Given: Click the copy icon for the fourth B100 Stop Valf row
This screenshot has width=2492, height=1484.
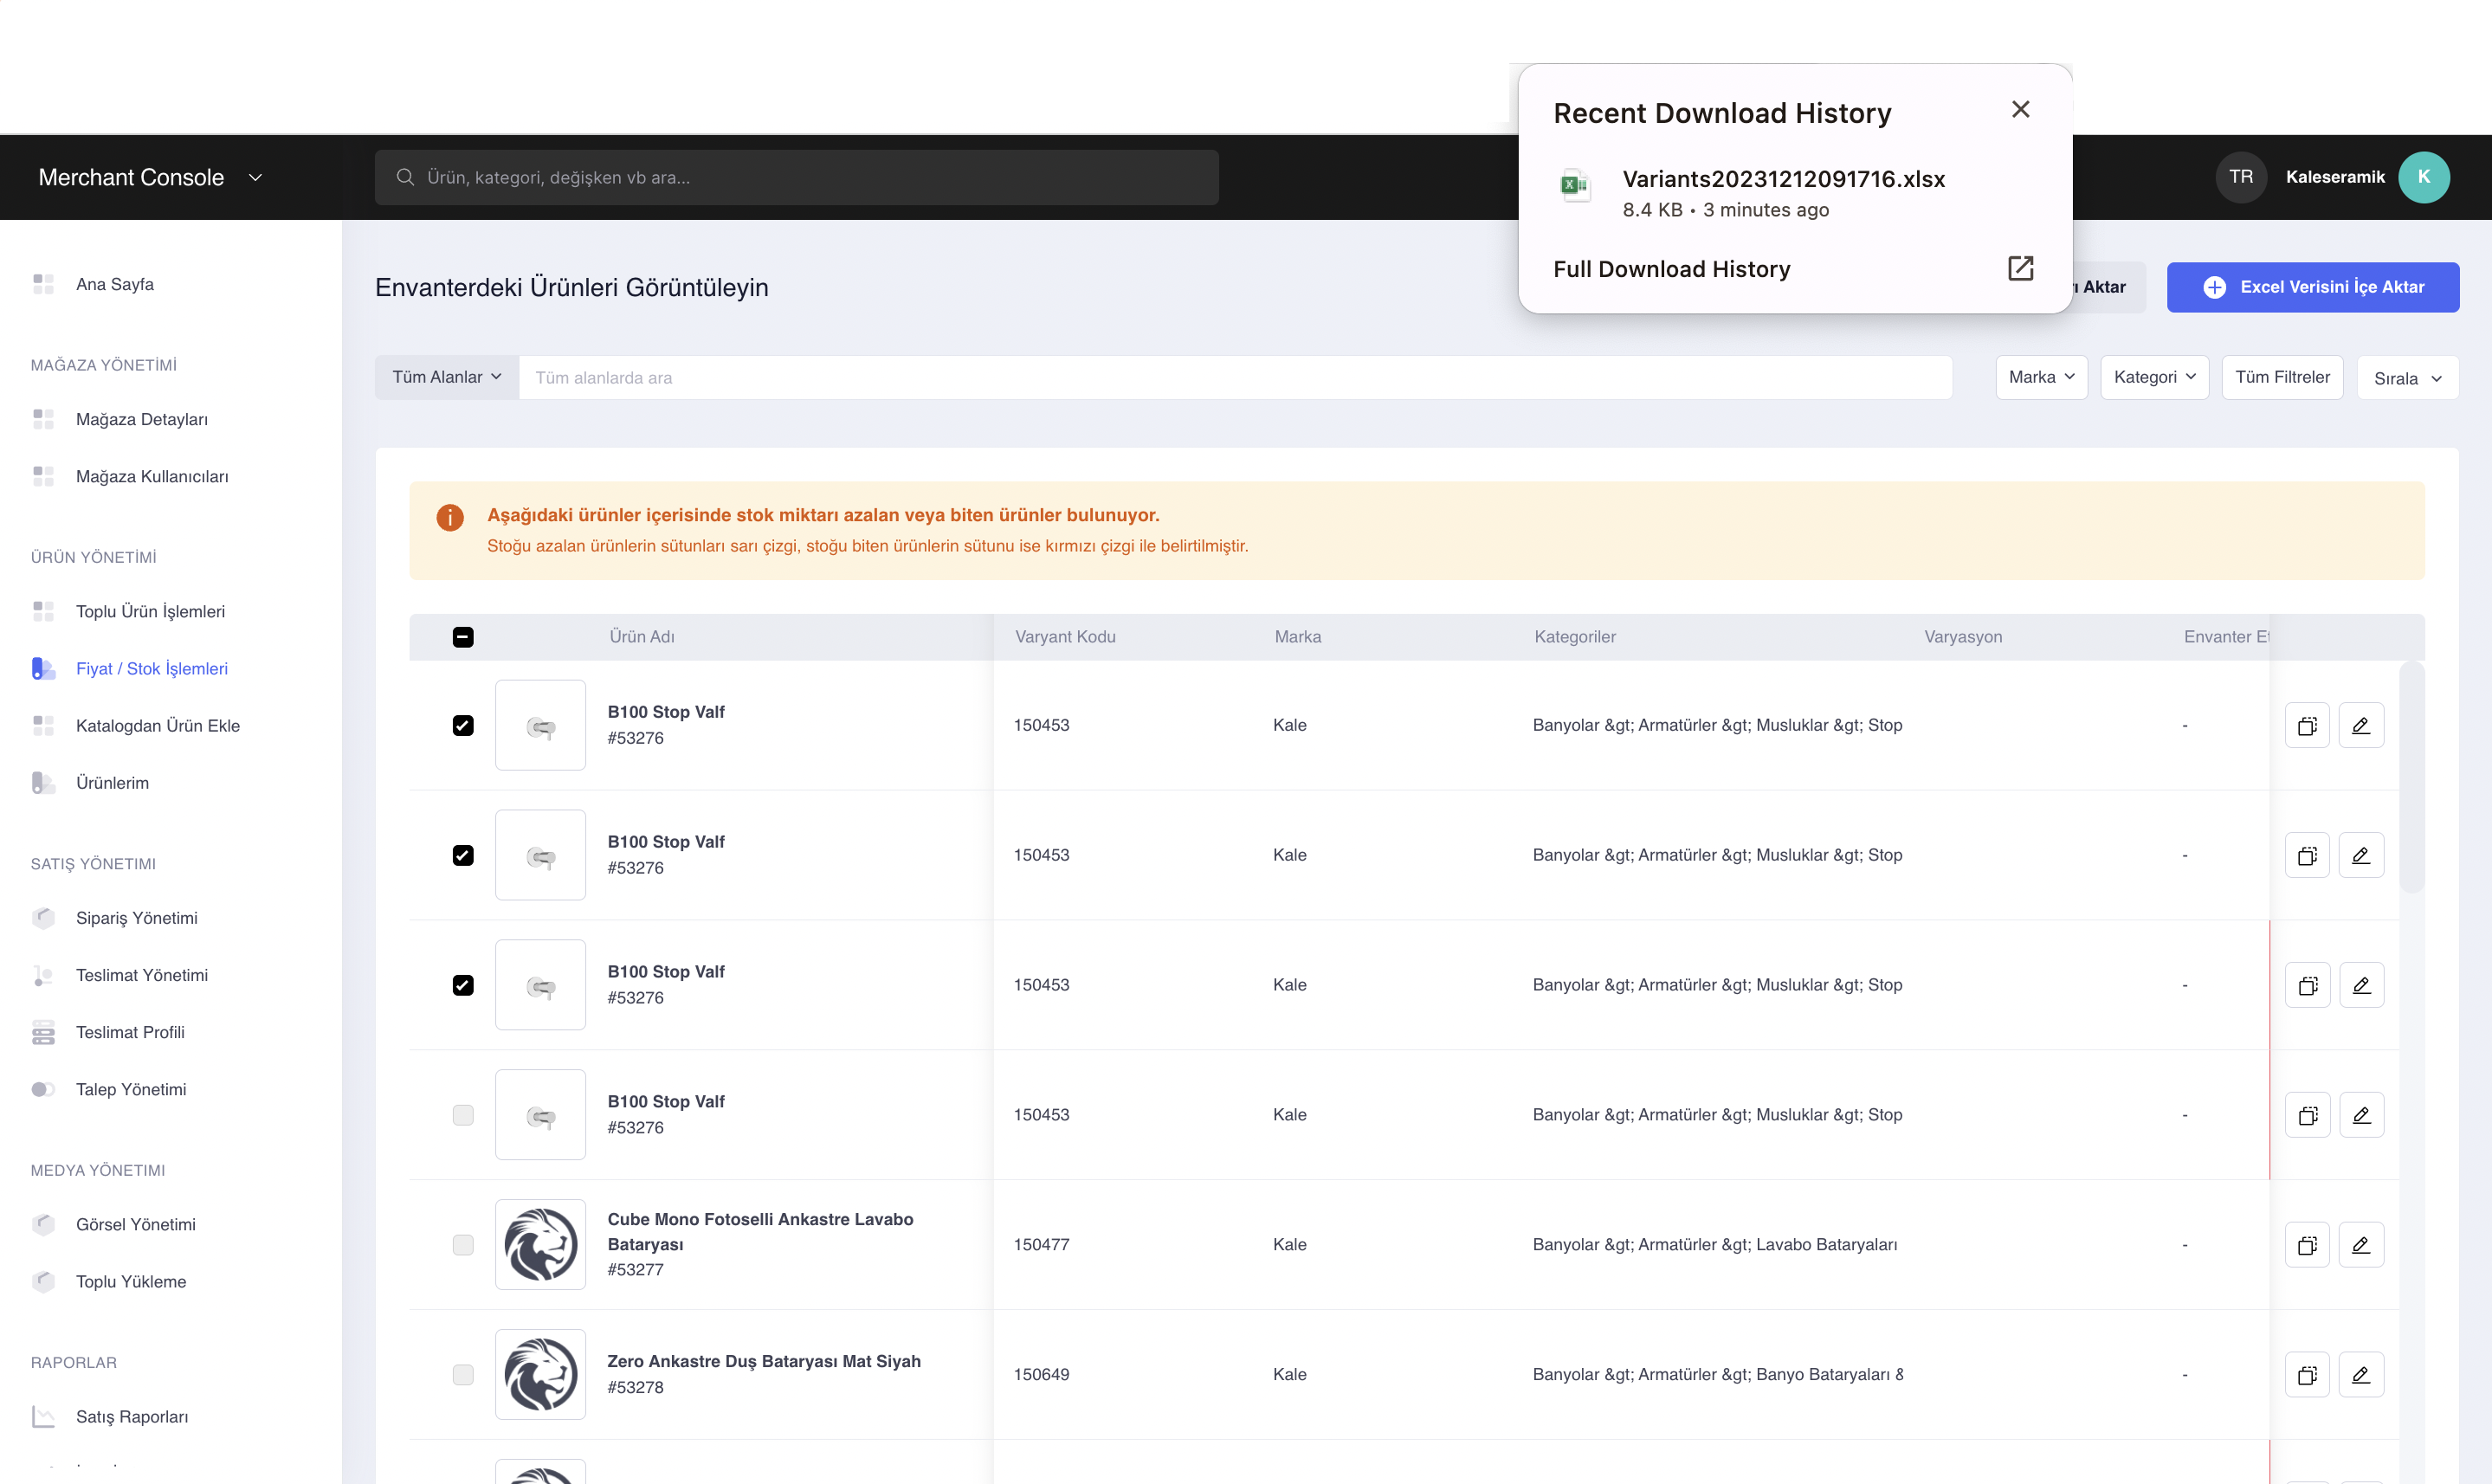Looking at the screenshot, I should tap(2307, 1115).
